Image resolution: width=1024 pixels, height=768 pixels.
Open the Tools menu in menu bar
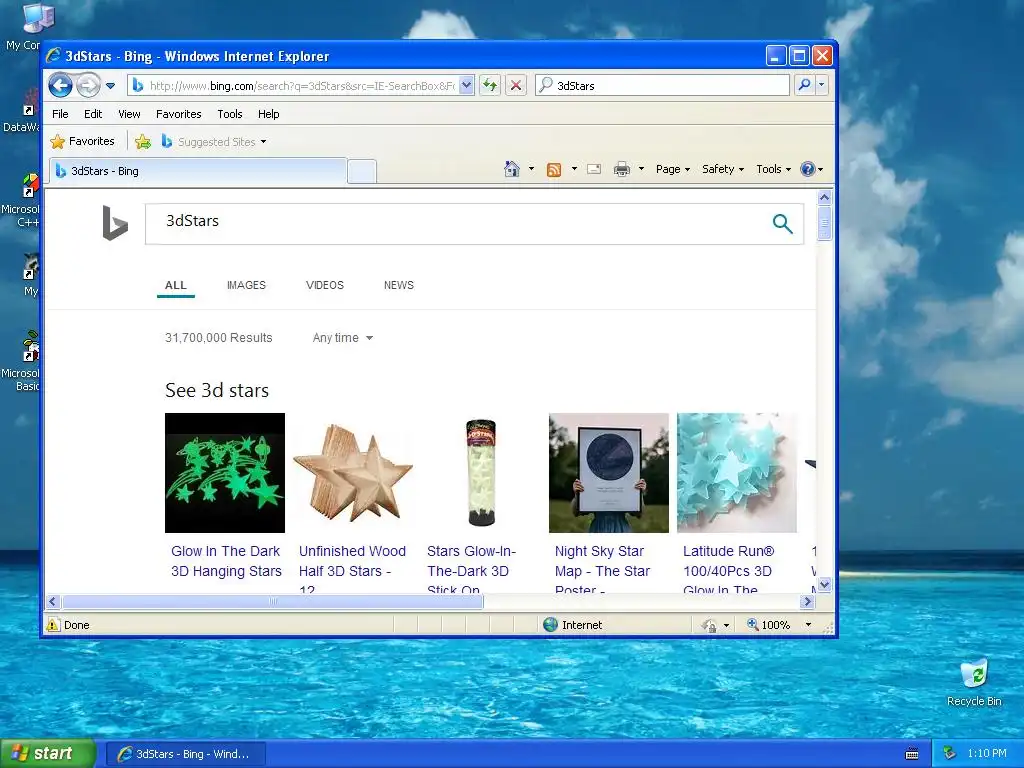(230, 114)
